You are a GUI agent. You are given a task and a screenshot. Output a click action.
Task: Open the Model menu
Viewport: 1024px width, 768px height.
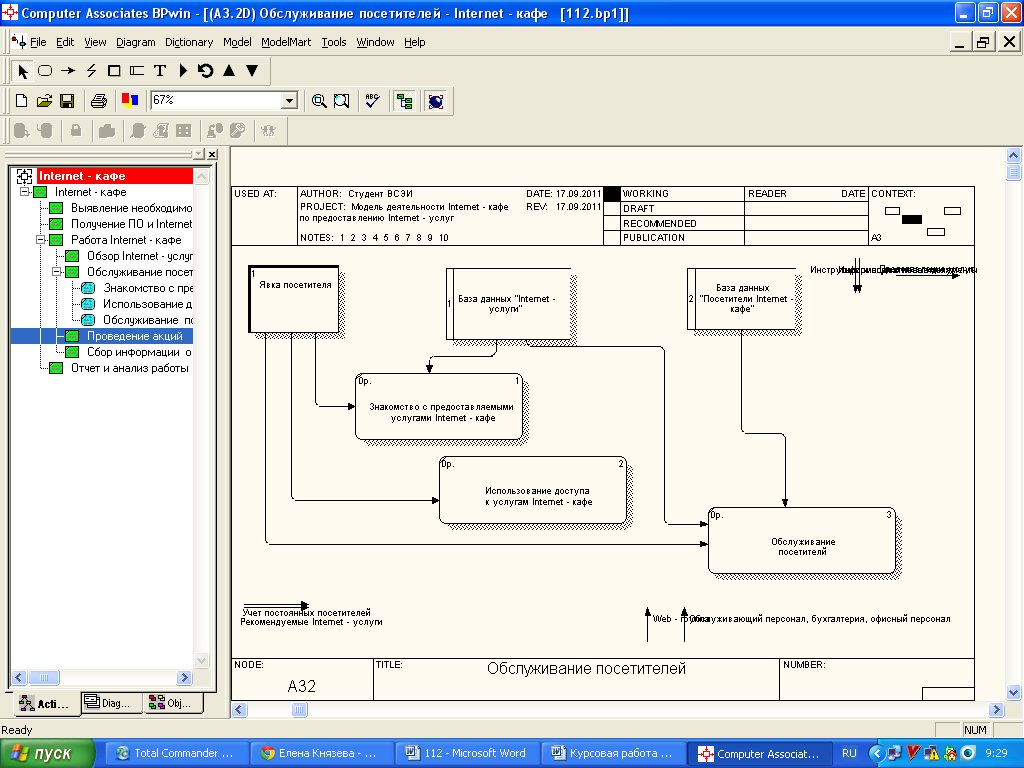[237, 42]
